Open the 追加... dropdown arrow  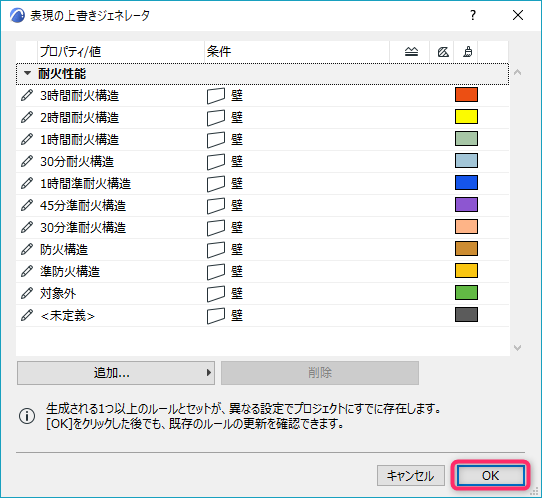(208, 373)
